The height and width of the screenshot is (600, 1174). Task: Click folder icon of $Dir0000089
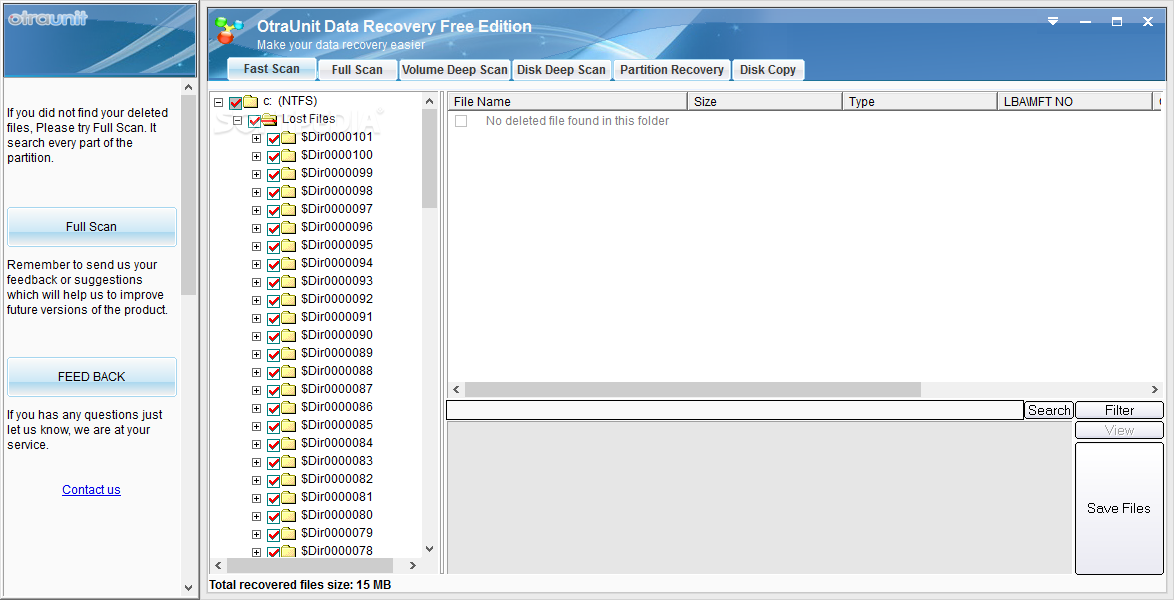click(x=289, y=353)
